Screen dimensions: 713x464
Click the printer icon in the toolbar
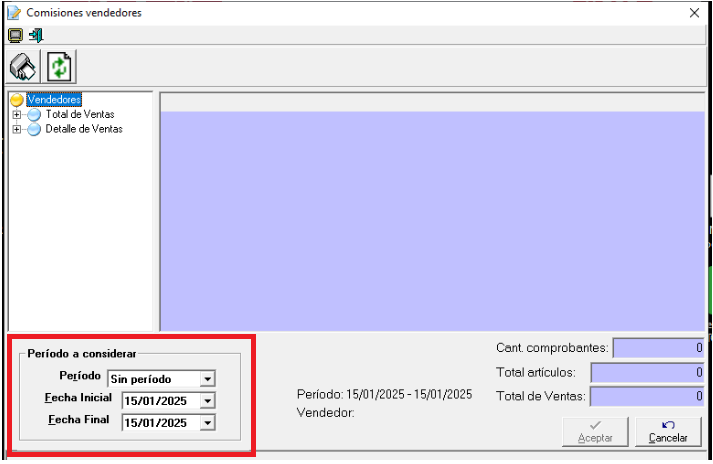click(x=22, y=68)
